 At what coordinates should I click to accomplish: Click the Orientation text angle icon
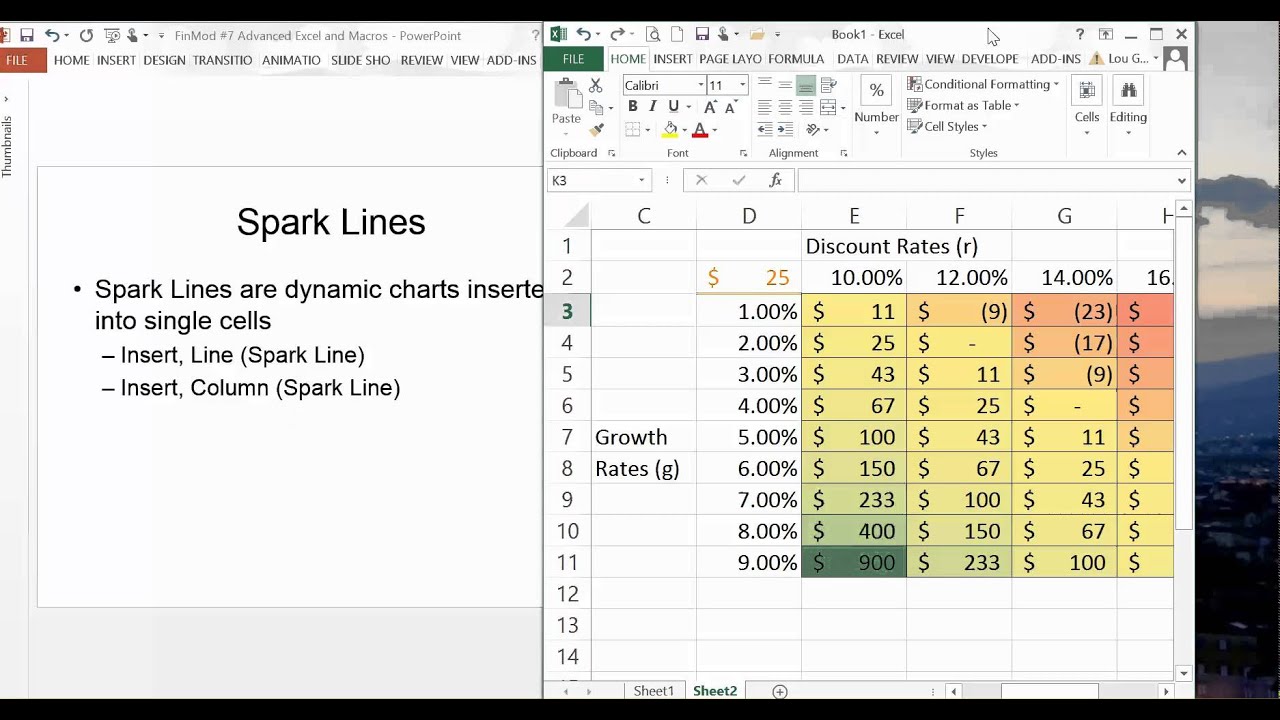pos(813,130)
